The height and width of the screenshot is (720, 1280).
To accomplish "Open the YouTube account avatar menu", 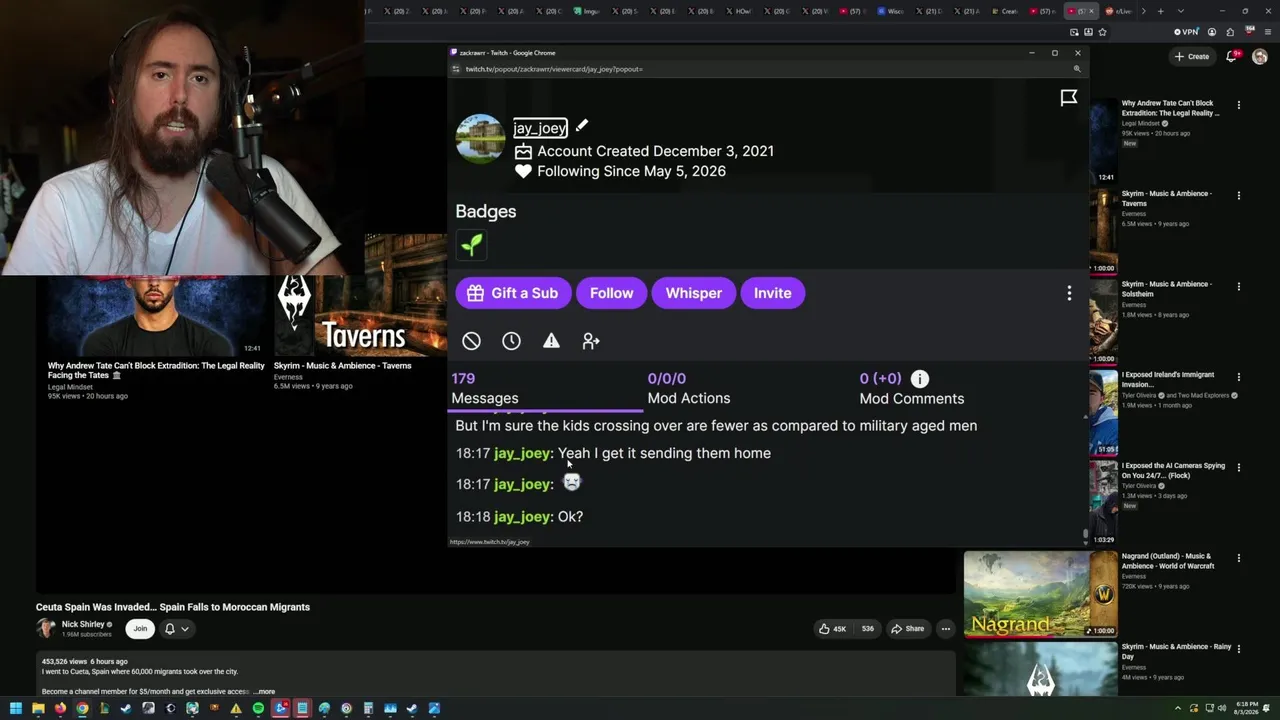I will [x=1260, y=57].
